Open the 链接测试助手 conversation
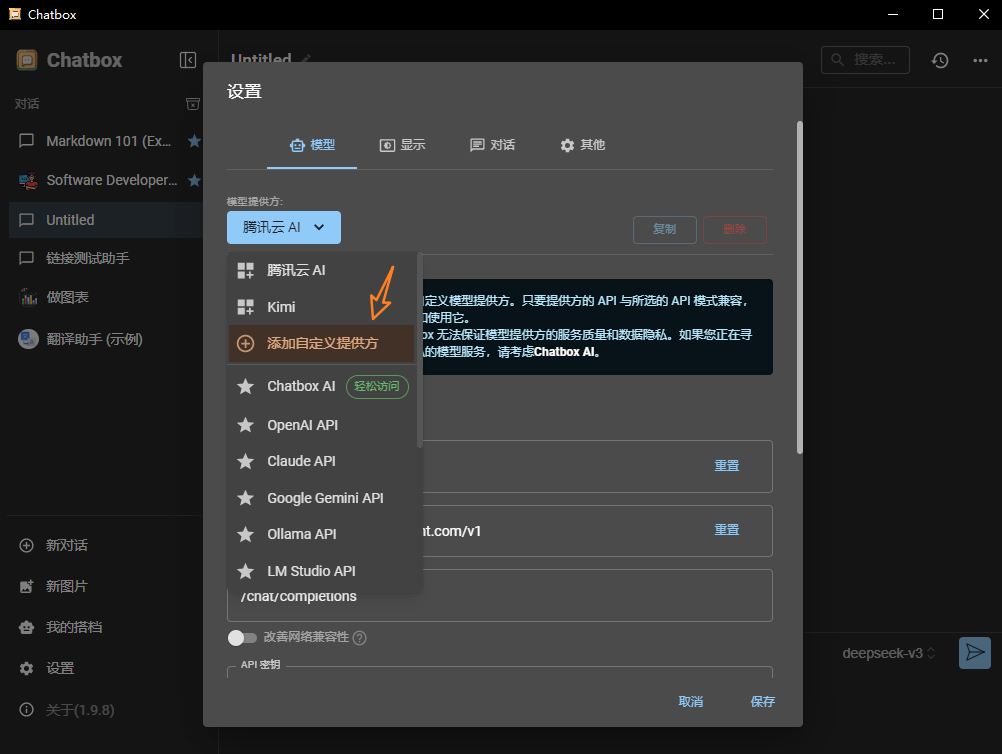Screen dimensions: 1002x754 click(106, 258)
